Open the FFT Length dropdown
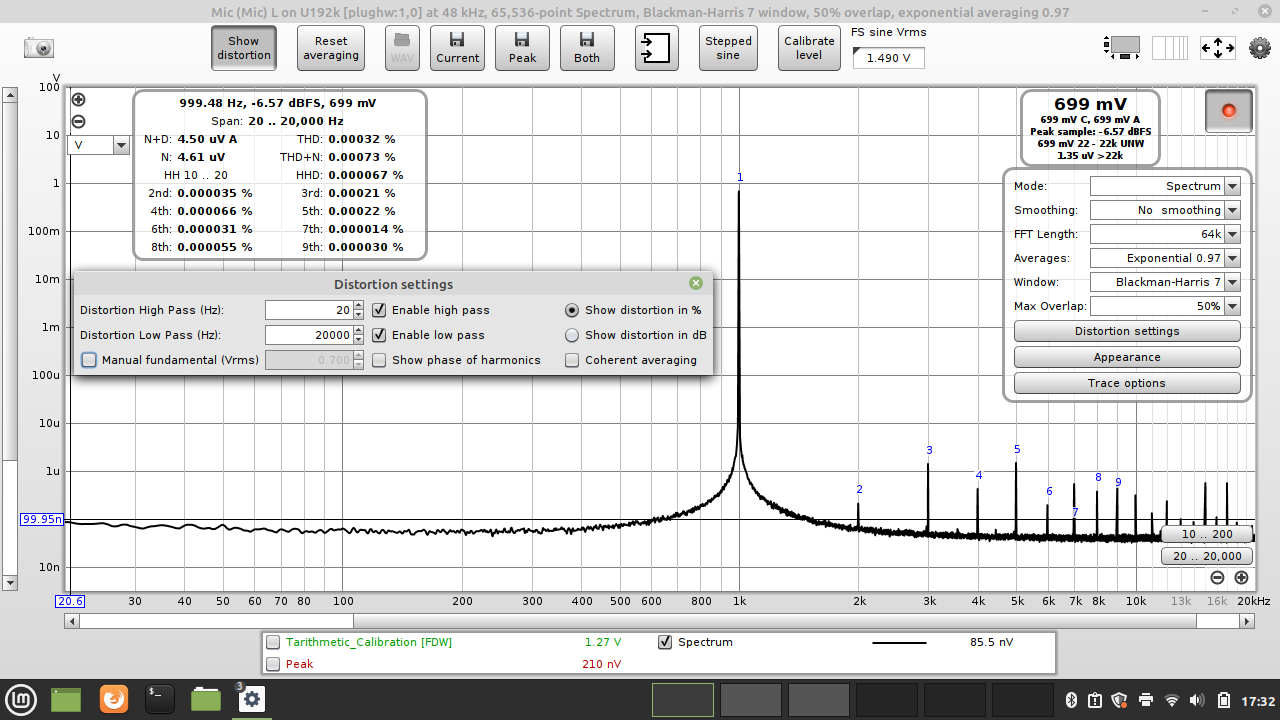This screenshot has width=1280, height=720. coord(1232,234)
